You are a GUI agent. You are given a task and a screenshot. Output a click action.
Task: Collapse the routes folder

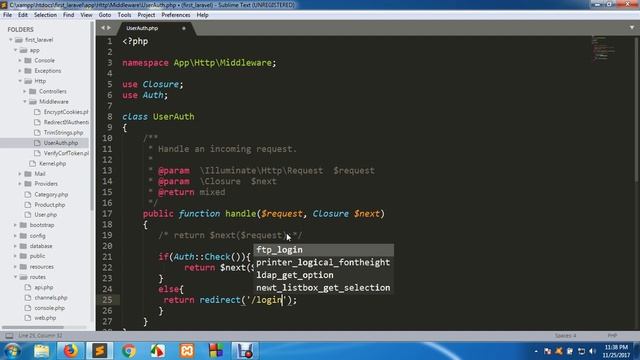coord(16,277)
